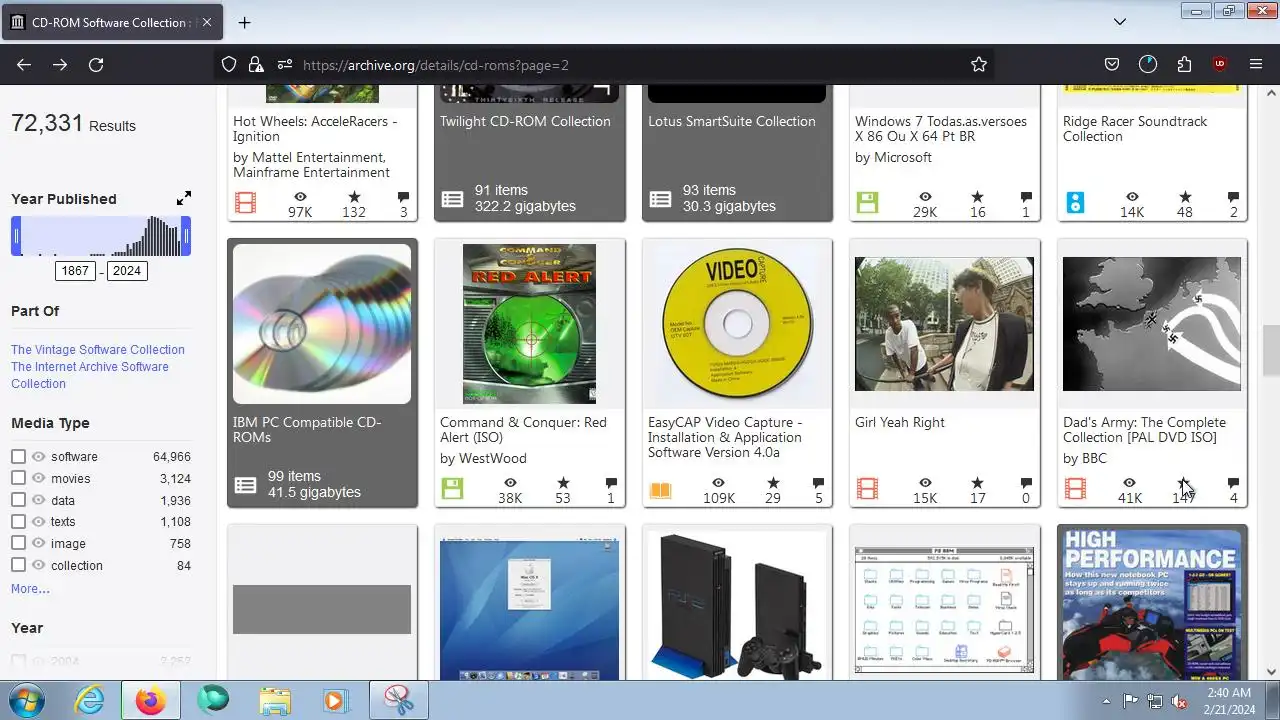This screenshot has height=720, width=1280.
Task: Click the Year Published histogram bars
Action: 101,237
